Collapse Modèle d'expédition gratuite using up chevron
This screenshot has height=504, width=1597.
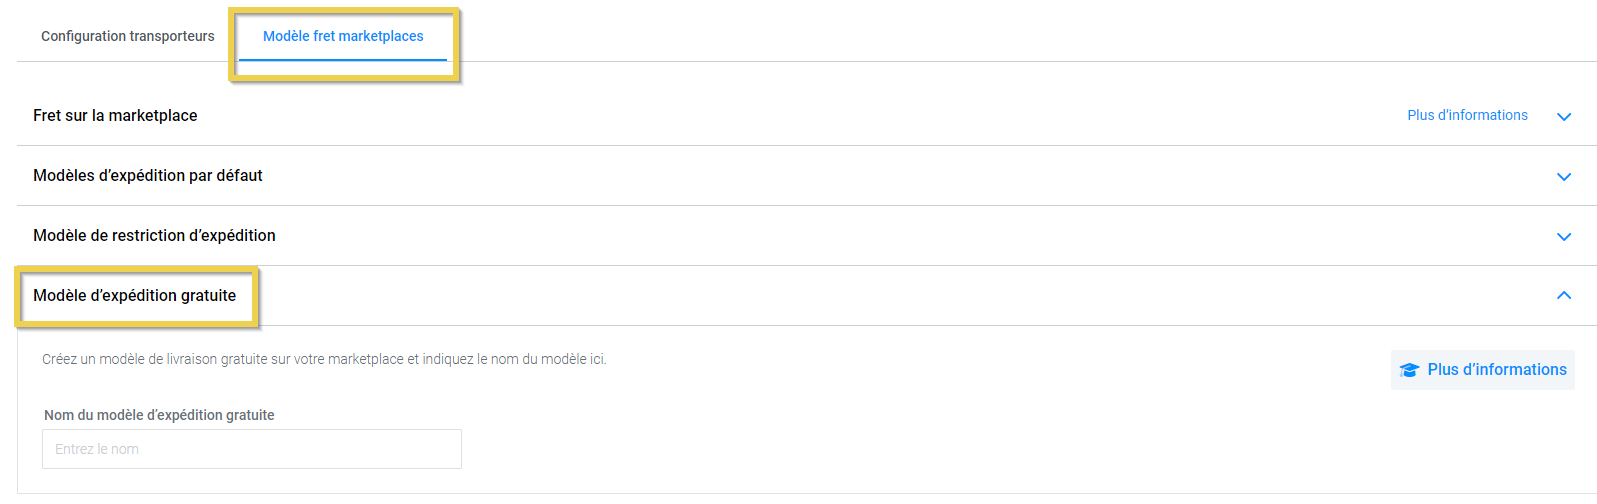[1564, 295]
